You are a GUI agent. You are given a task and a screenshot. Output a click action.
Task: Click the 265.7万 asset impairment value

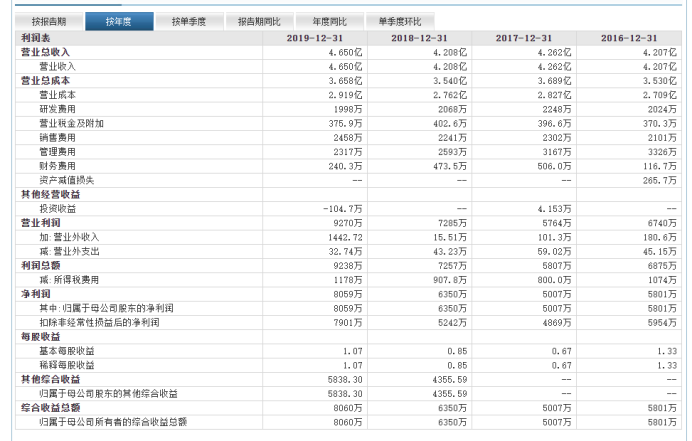(x=659, y=180)
